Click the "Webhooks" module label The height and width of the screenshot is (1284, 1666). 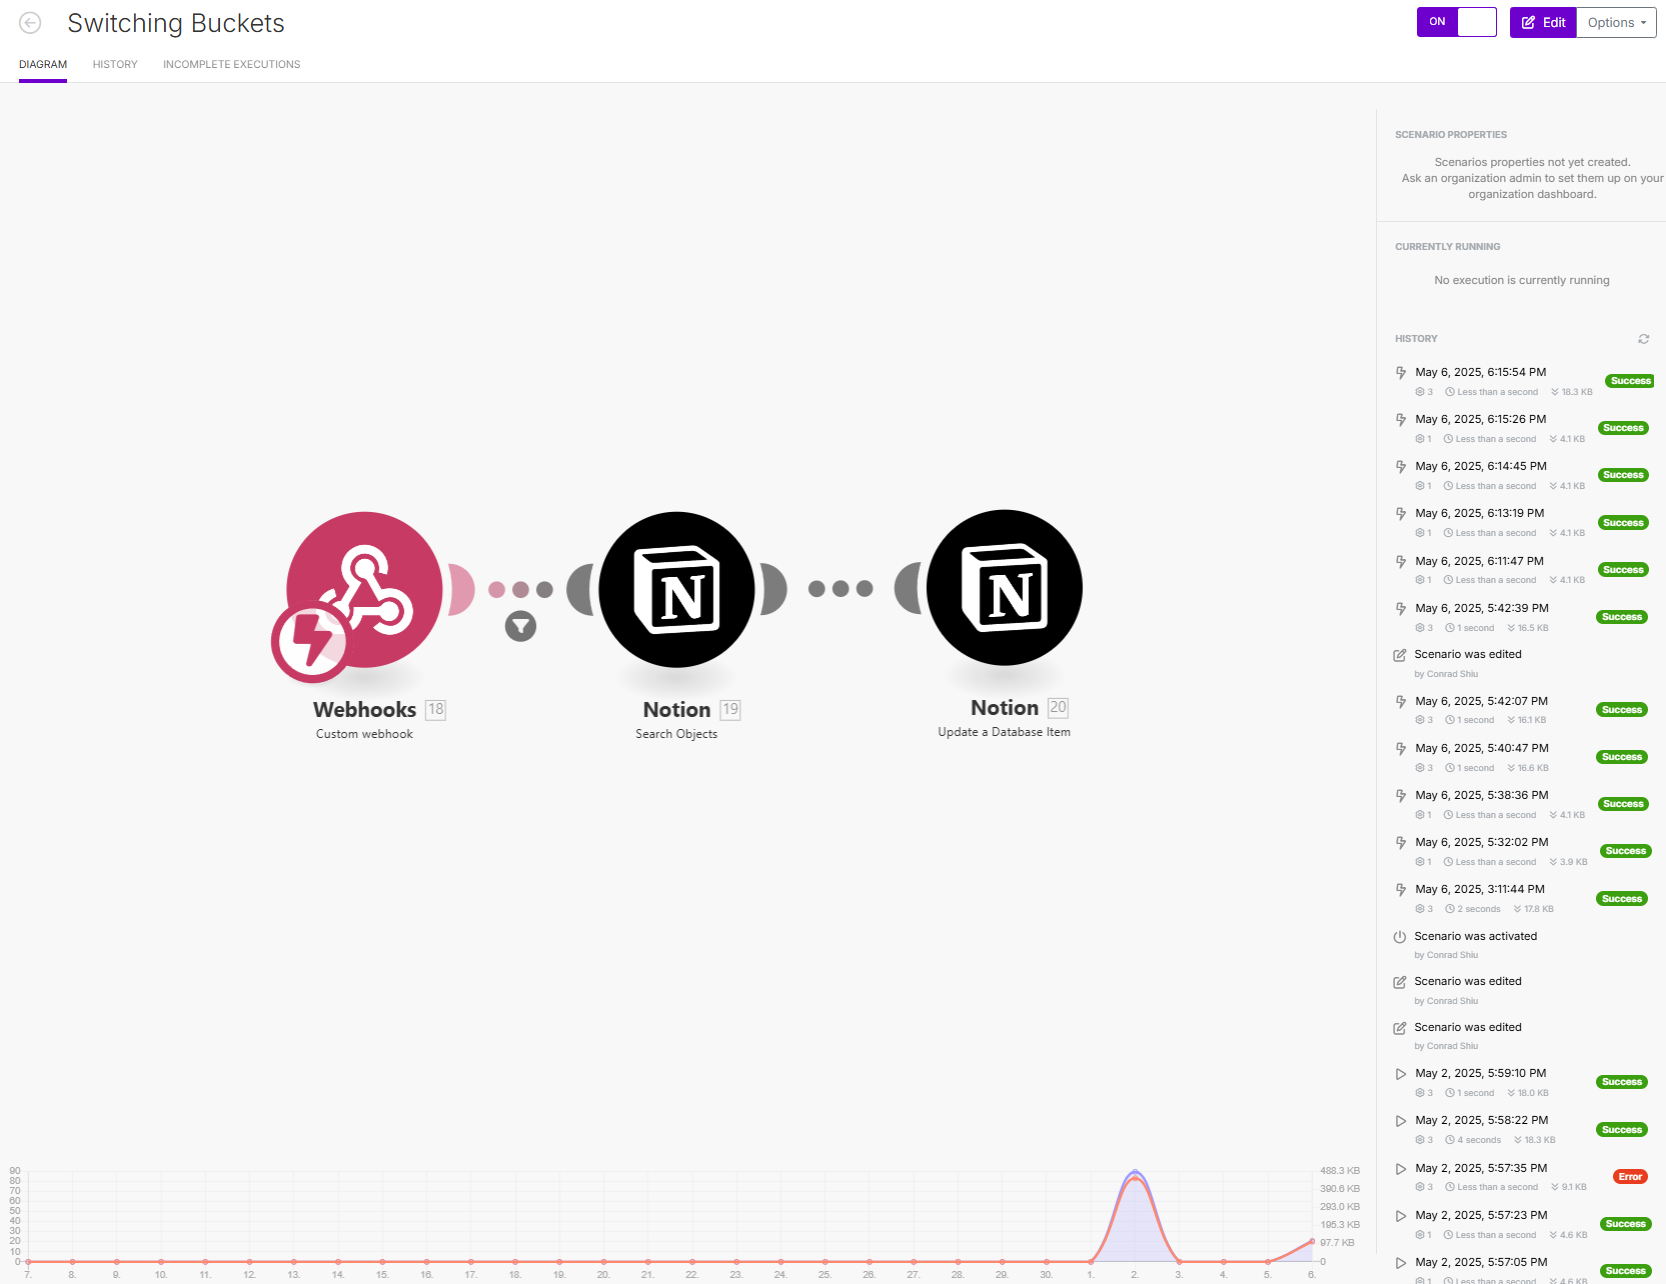[x=364, y=709]
